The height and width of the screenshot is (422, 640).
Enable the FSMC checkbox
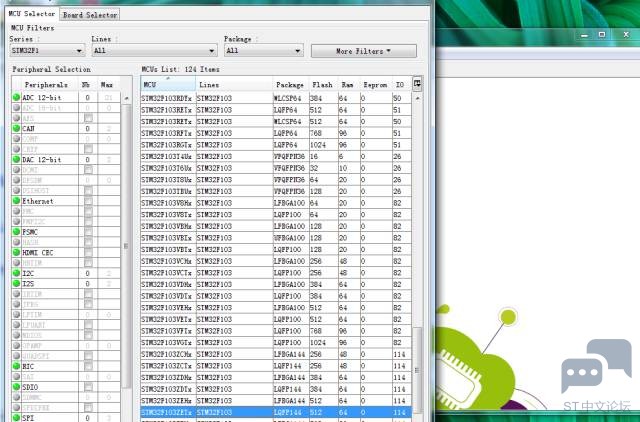tap(88, 232)
